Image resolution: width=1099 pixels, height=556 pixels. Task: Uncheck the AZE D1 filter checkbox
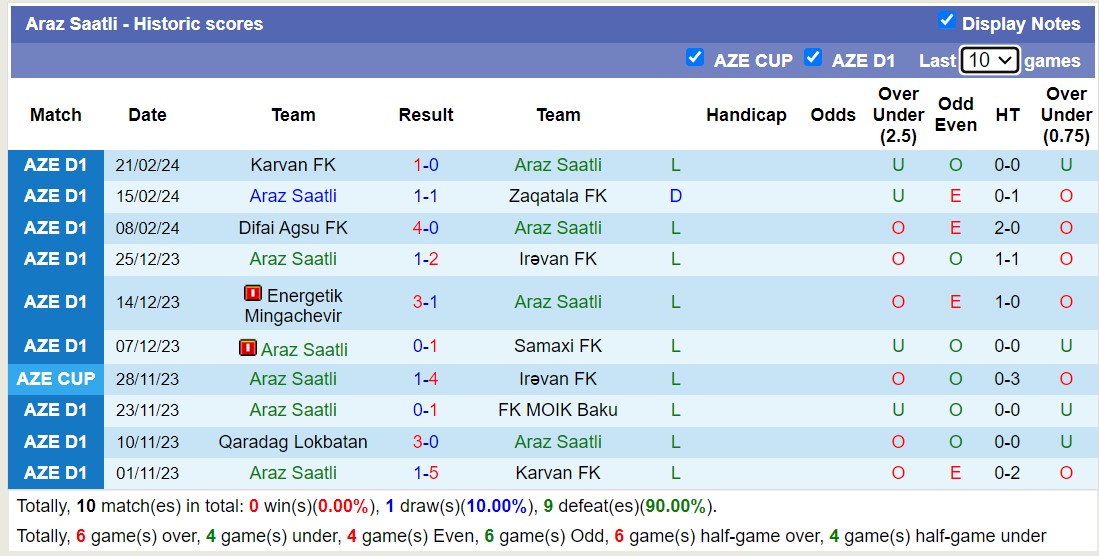click(x=813, y=58)
